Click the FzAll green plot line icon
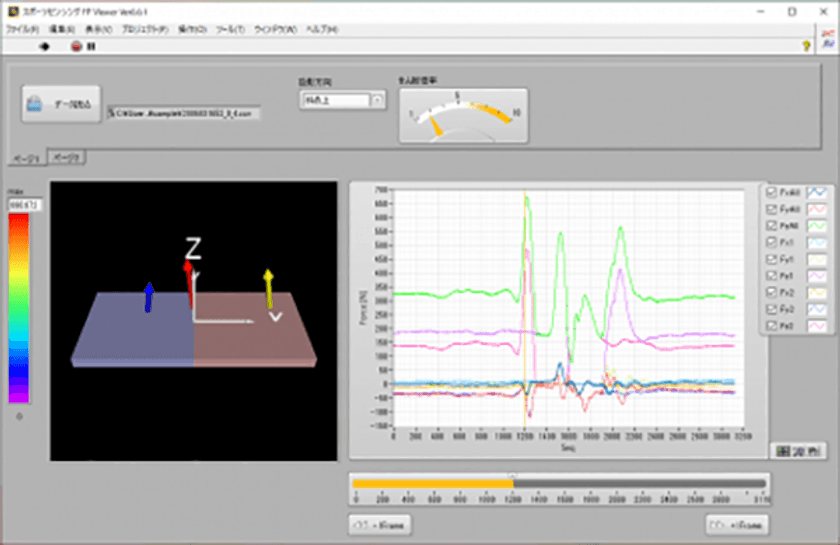The width and height of the screenshot is (840, 545). [x=817, y=225]
